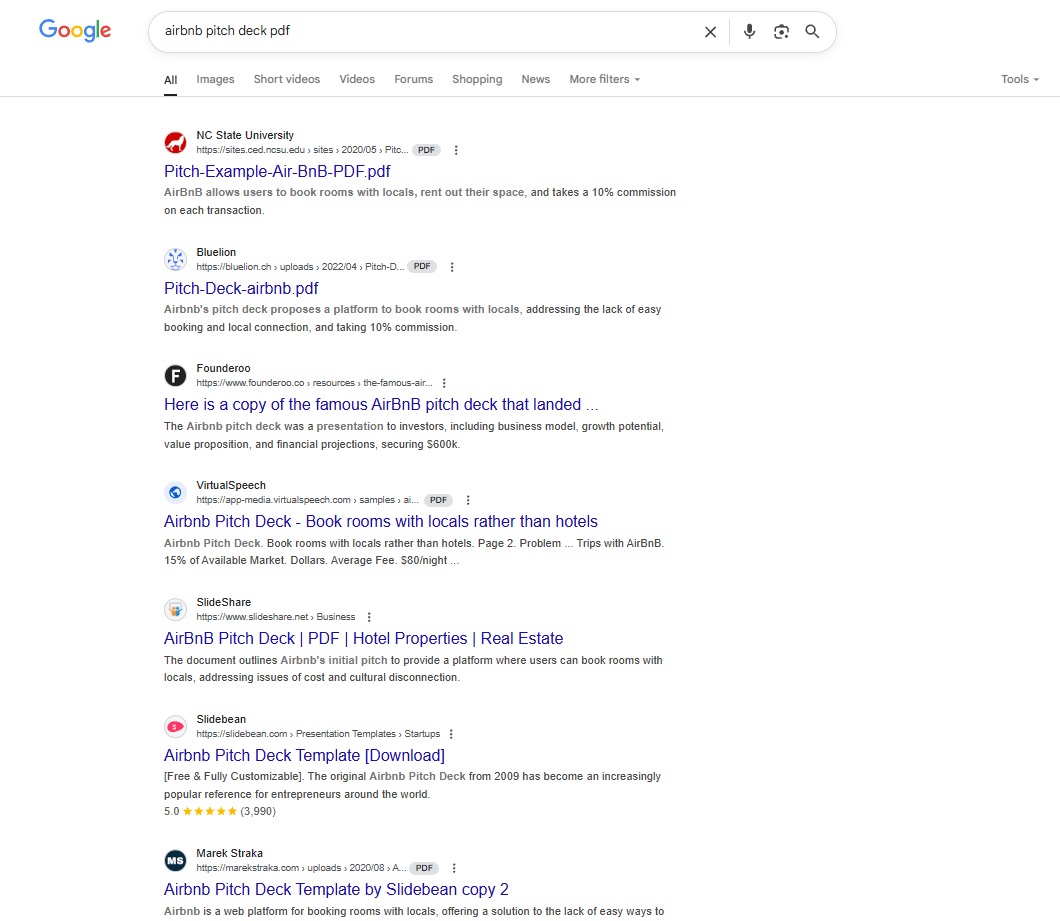Click the VirtualSpeech globe favicon
Viewport: 1060px width, 921px height.
pyautogui.click(x=176, y=492)
